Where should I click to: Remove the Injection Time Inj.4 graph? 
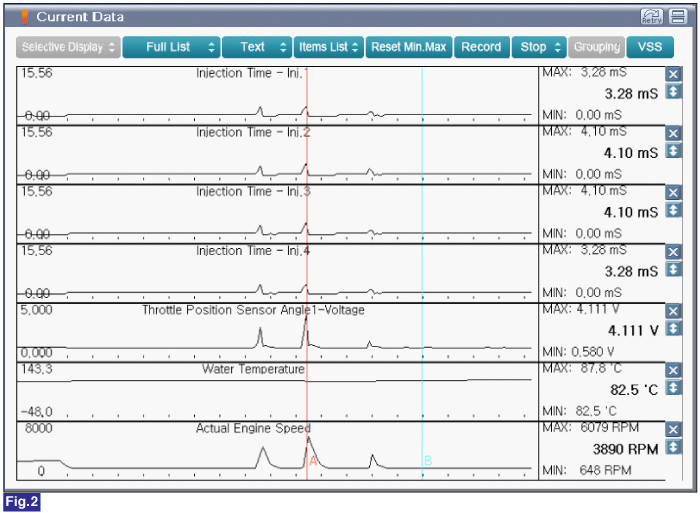coord(673,252)
